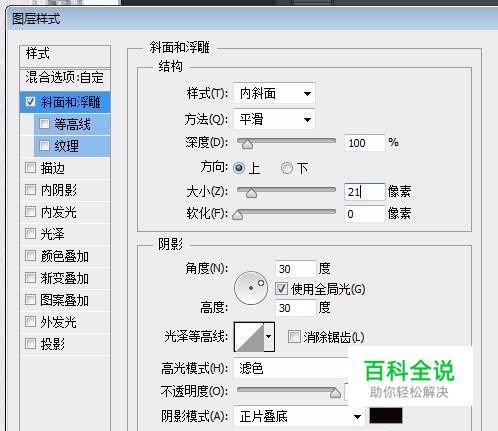The width and height of the screenshot is (498, 431).
Task: Click the 光泽等高线 contour thumbnail
Action: click(x=249, y=337)
